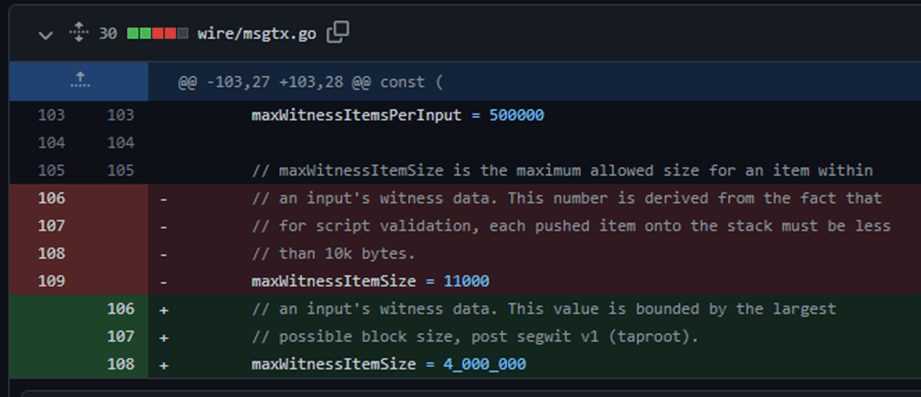
Task: Click added line number 108
Action: tap(120, 364)
